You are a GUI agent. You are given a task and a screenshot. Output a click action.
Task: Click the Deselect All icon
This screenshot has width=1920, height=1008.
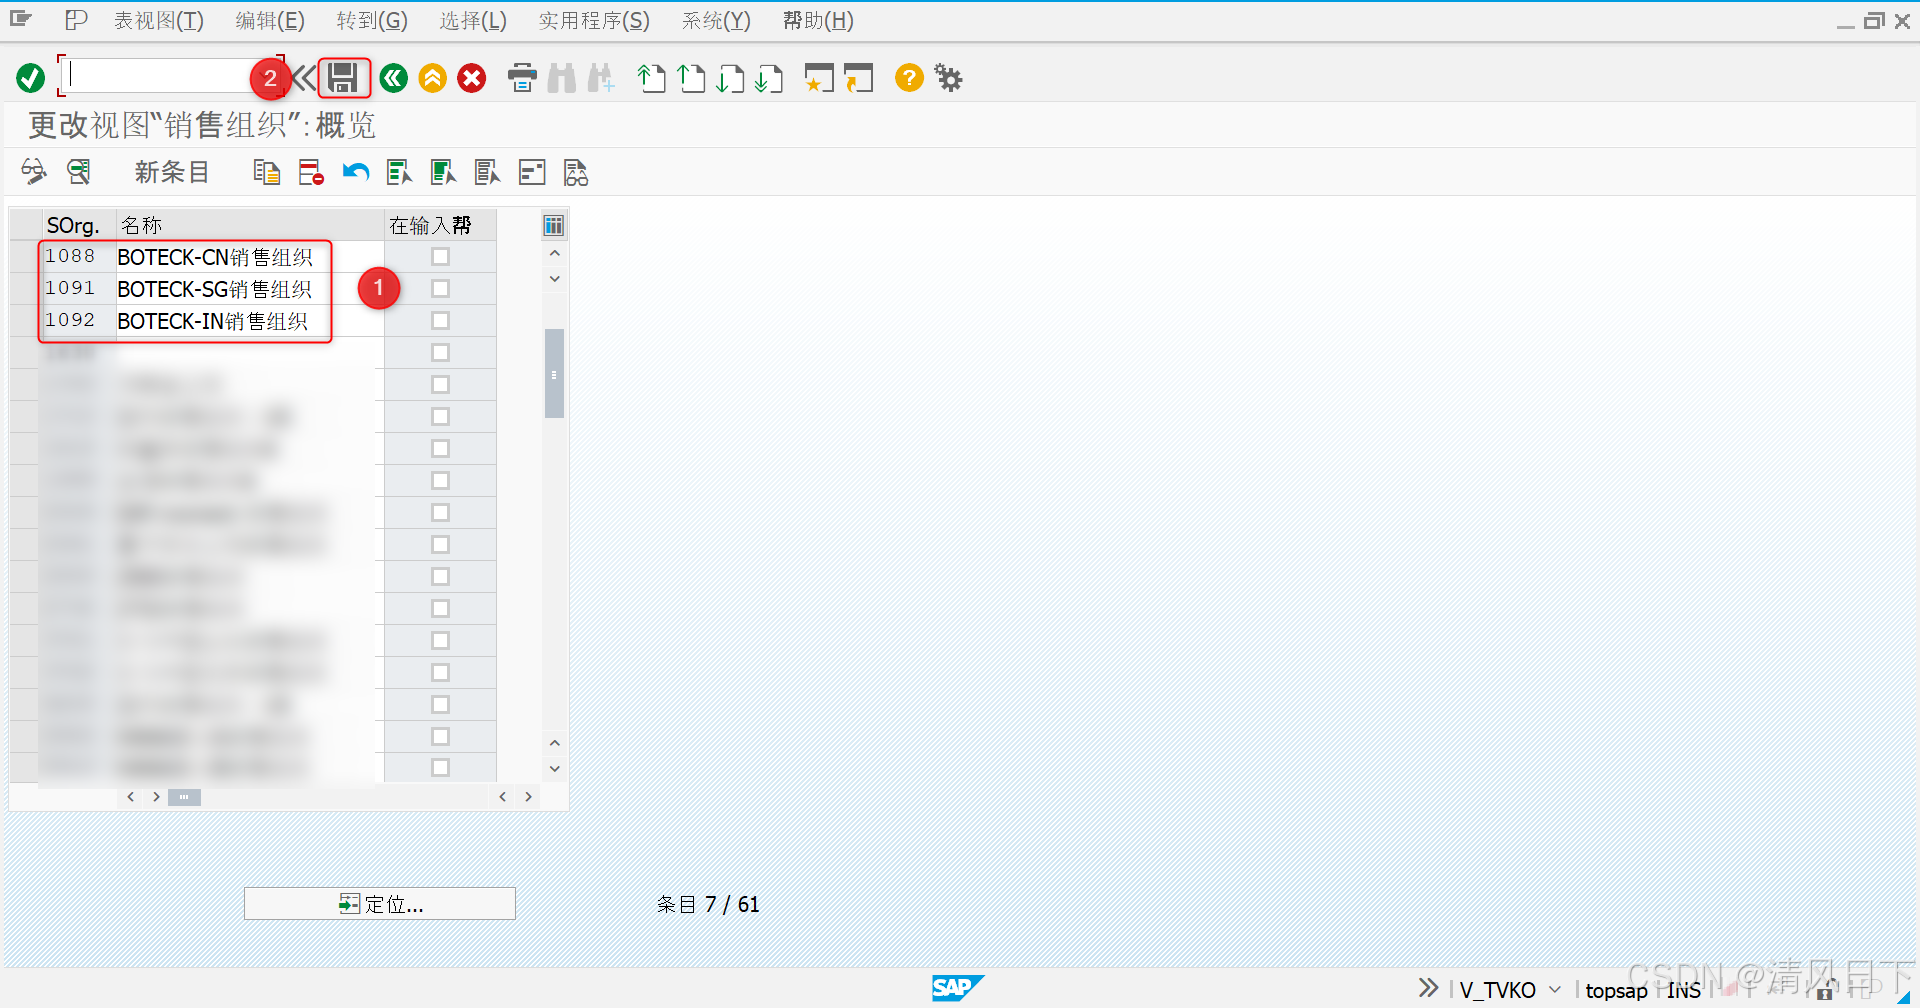click(487, 172)
